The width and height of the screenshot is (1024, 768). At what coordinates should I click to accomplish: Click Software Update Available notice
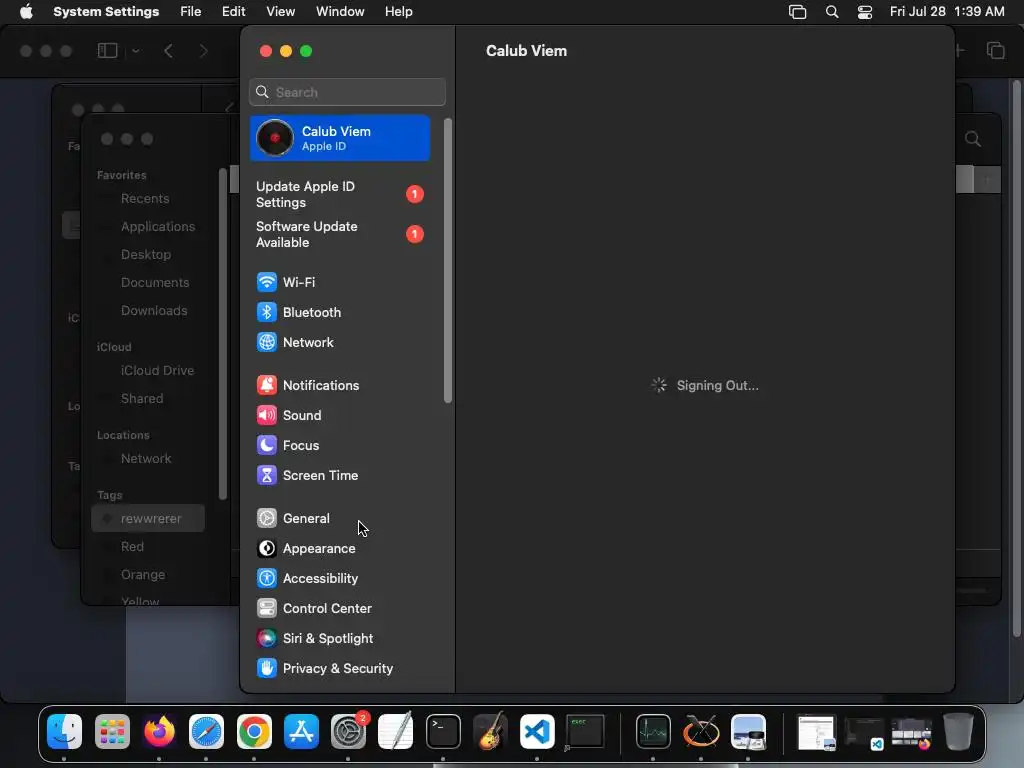pos(340,234)
